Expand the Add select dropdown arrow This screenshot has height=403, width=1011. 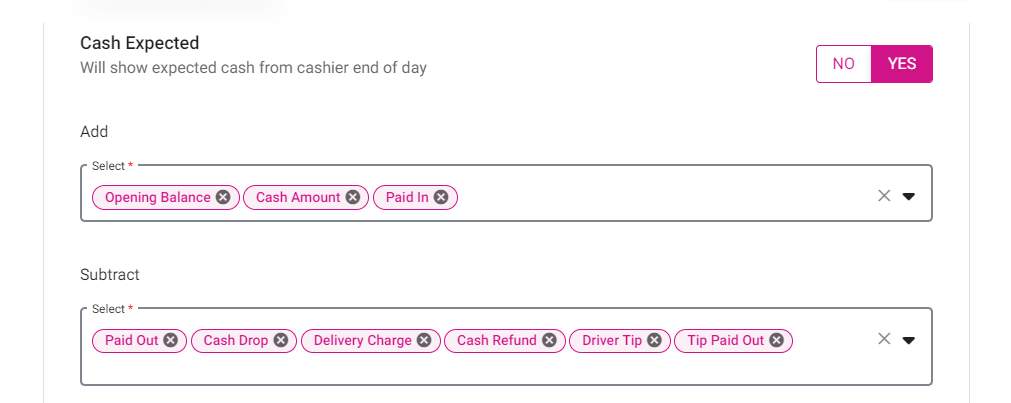[908, 197]
